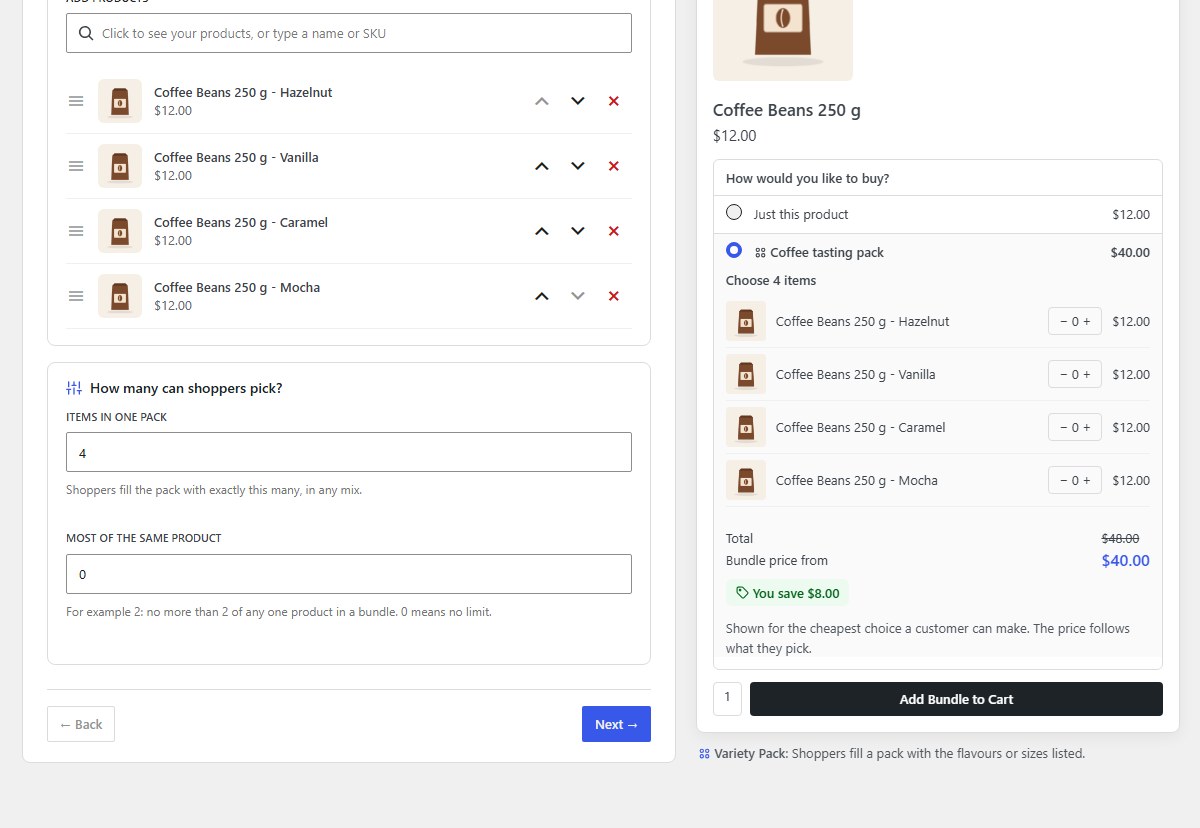Click the down arrow on the Mocha row
Viewport: 1200px width, 828px height.
pyautogui.click(x=578, y=296)
